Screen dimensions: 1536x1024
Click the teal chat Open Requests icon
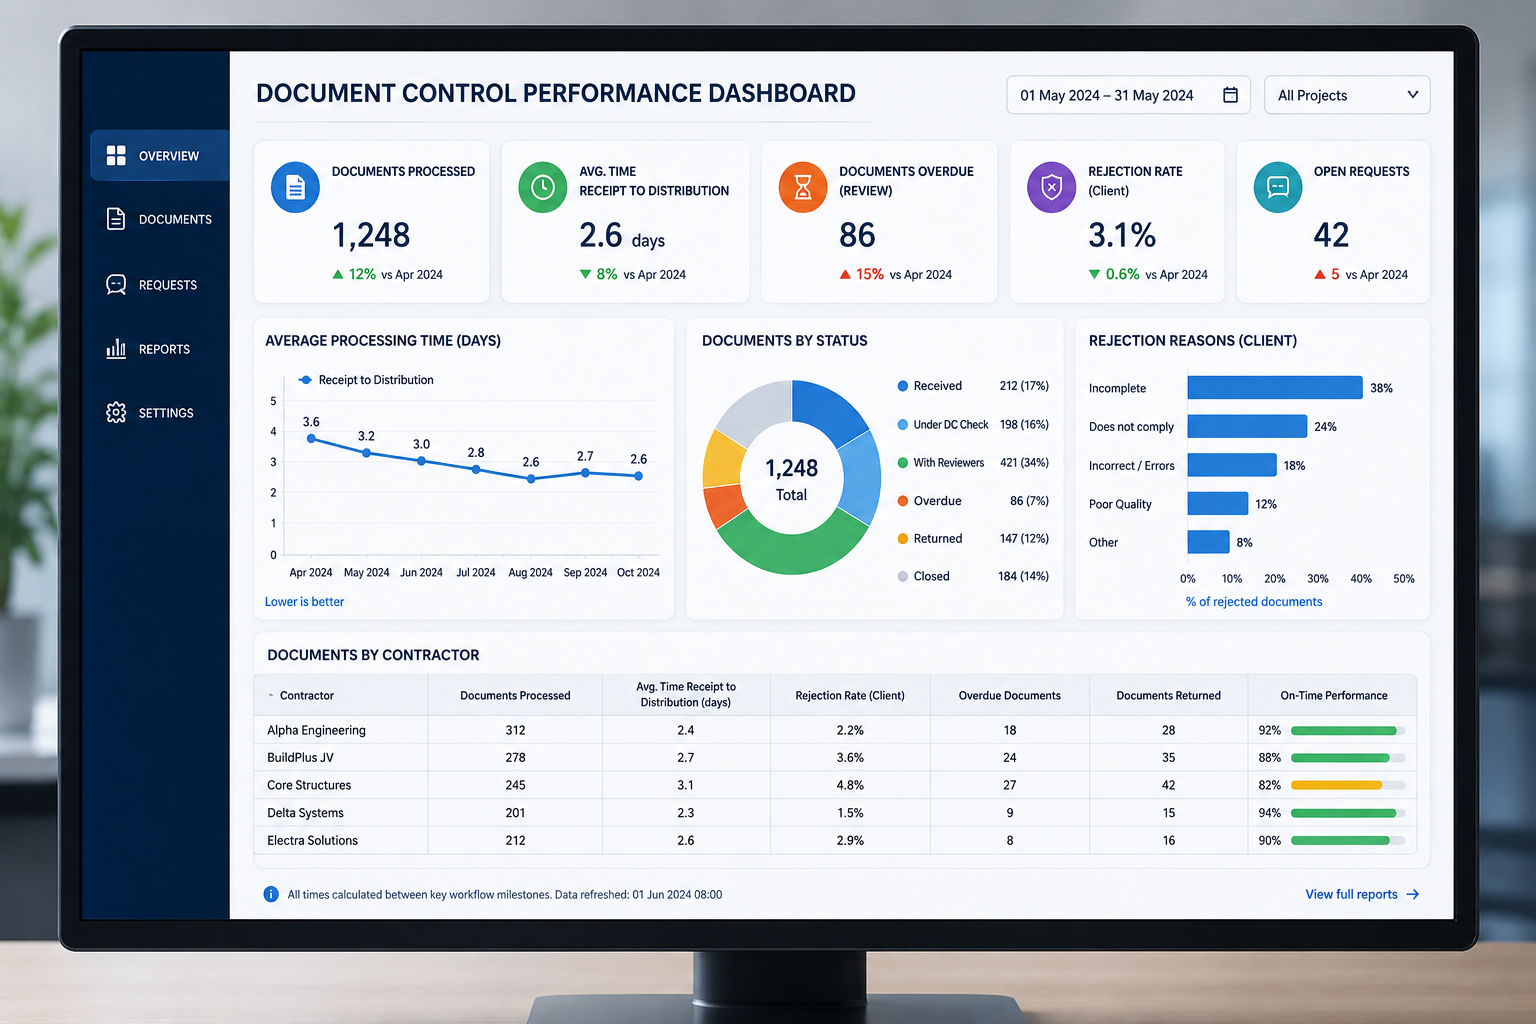pos(1278,187)
